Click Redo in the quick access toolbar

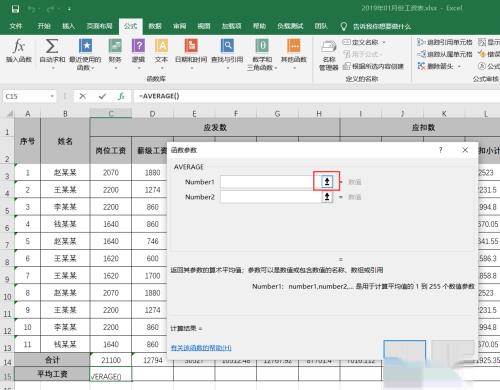pos(51,9)
